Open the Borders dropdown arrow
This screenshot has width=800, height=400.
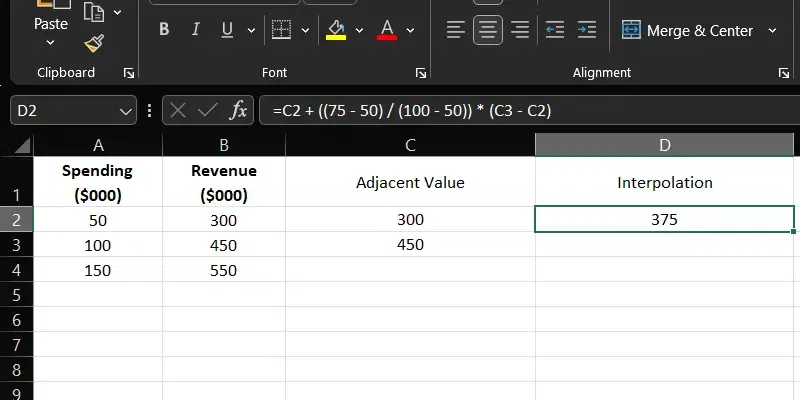tap(305, 30)
